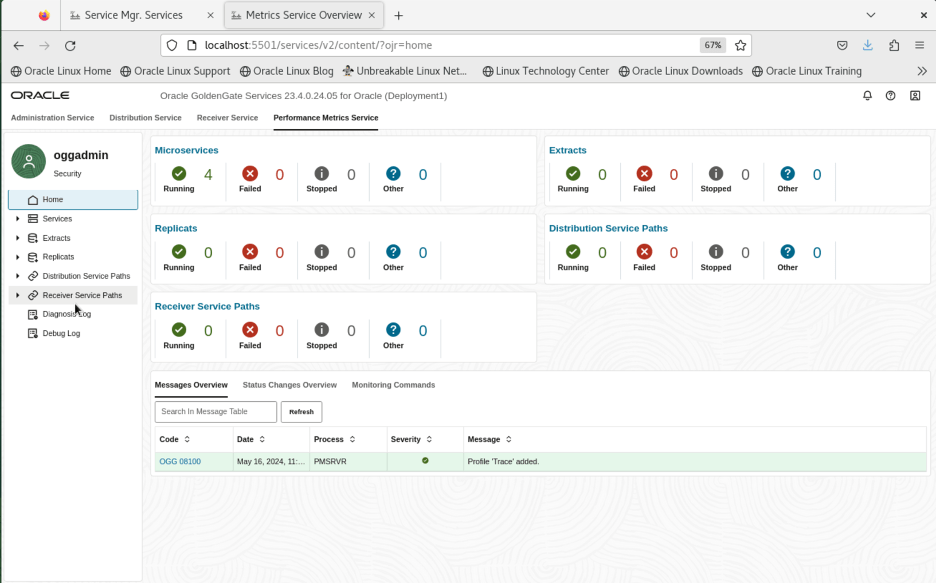Sort the table by Message column

[x=509, y=439]
